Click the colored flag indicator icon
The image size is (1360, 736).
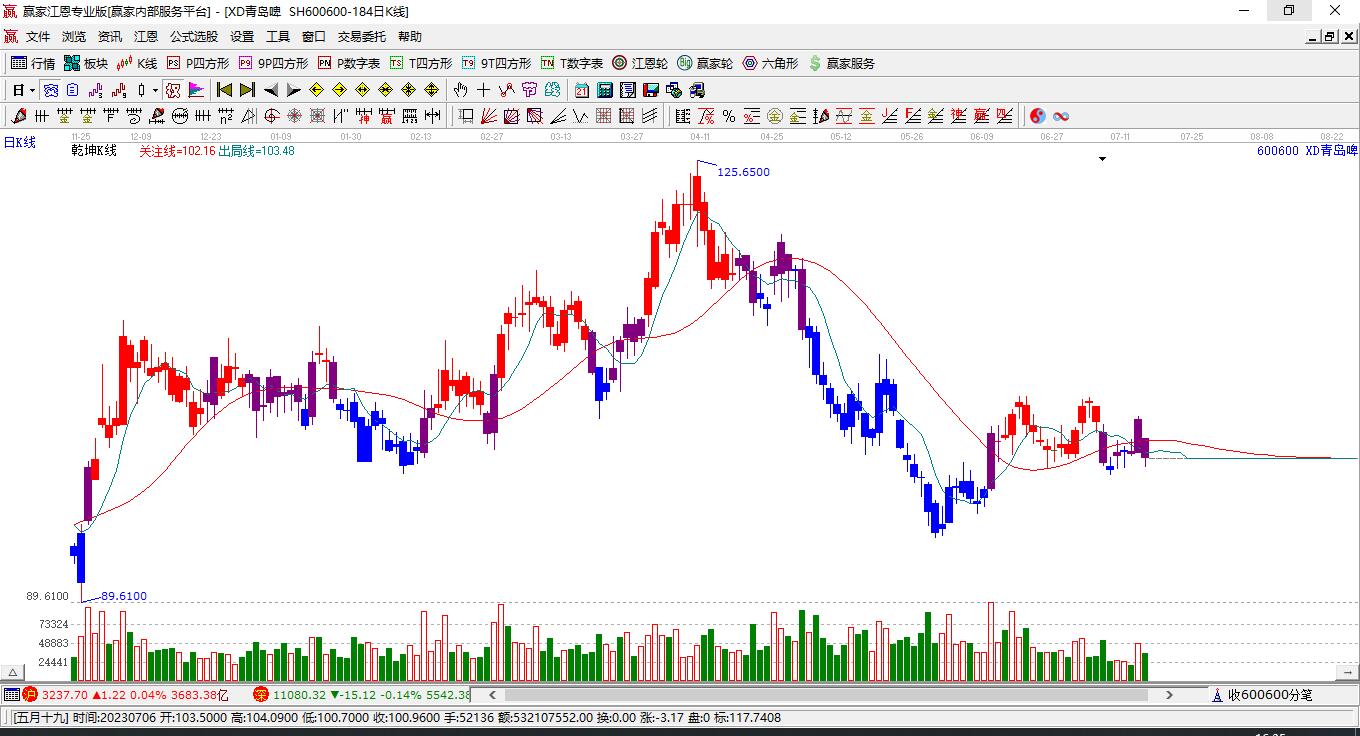click(x=196, y=90)
